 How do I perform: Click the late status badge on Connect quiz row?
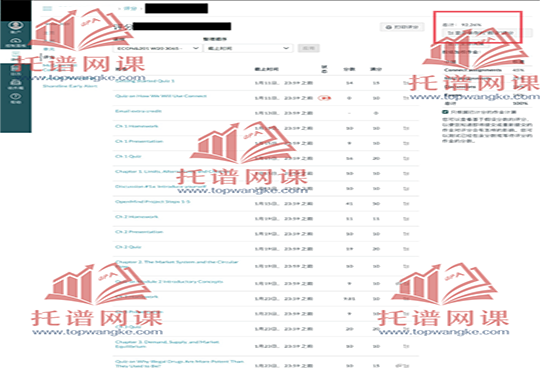tap(324, 98)
